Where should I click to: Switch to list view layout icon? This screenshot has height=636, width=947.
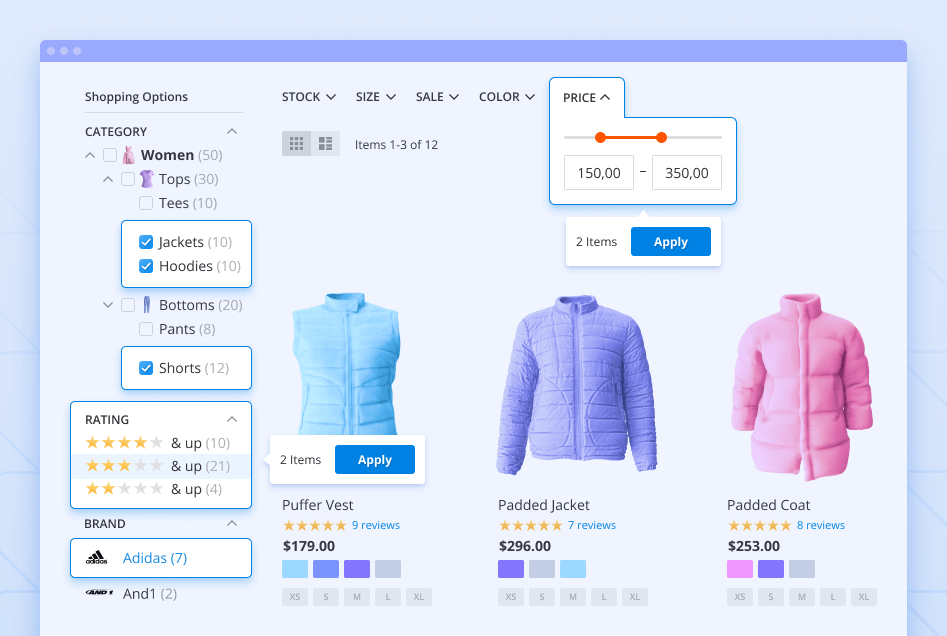(x=325, y=144)
